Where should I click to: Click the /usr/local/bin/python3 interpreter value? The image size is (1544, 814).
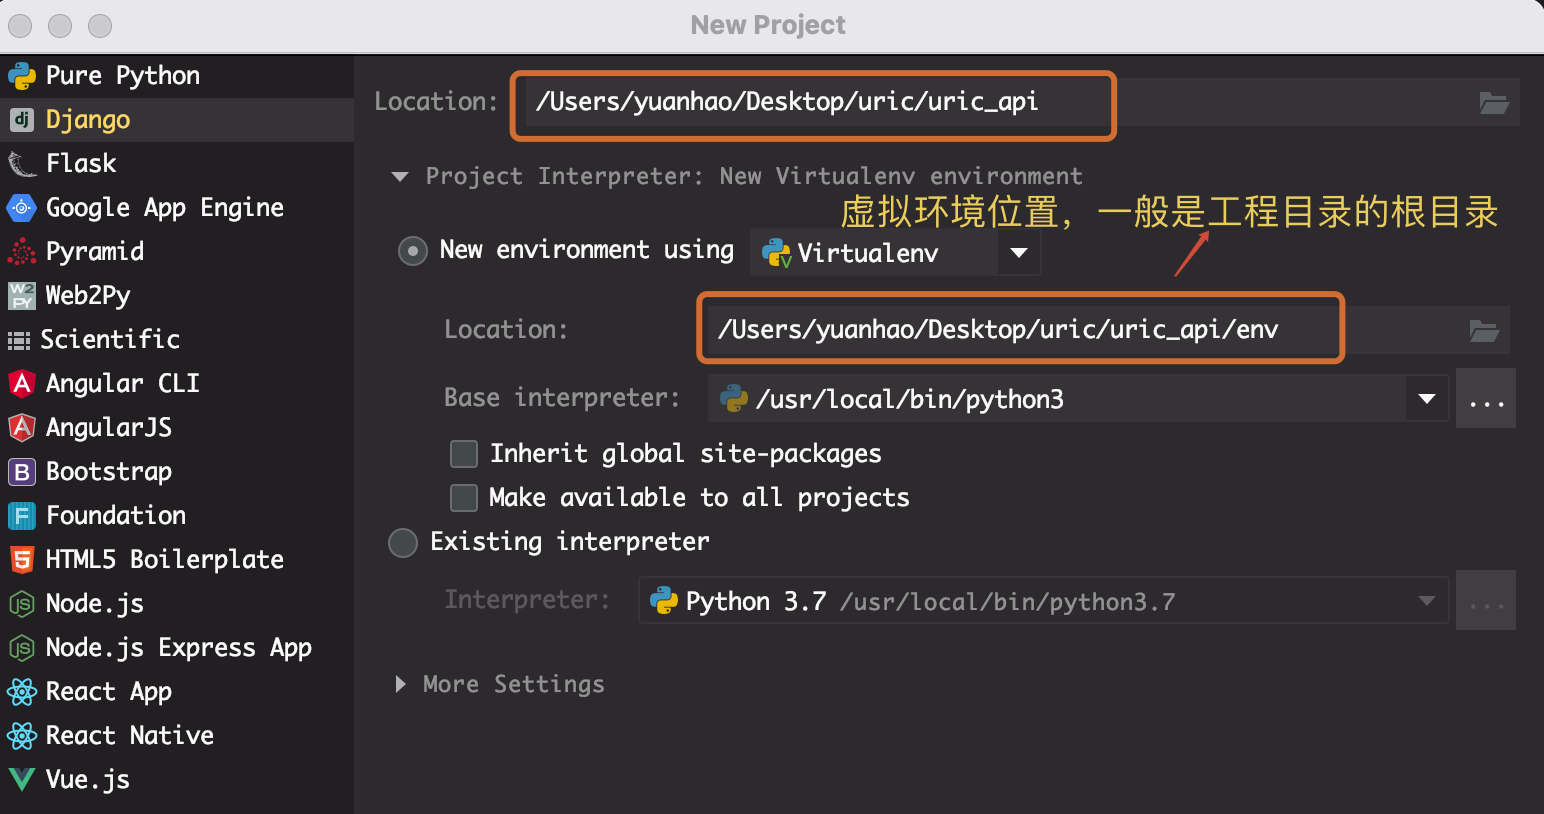(x=910, y=400)
